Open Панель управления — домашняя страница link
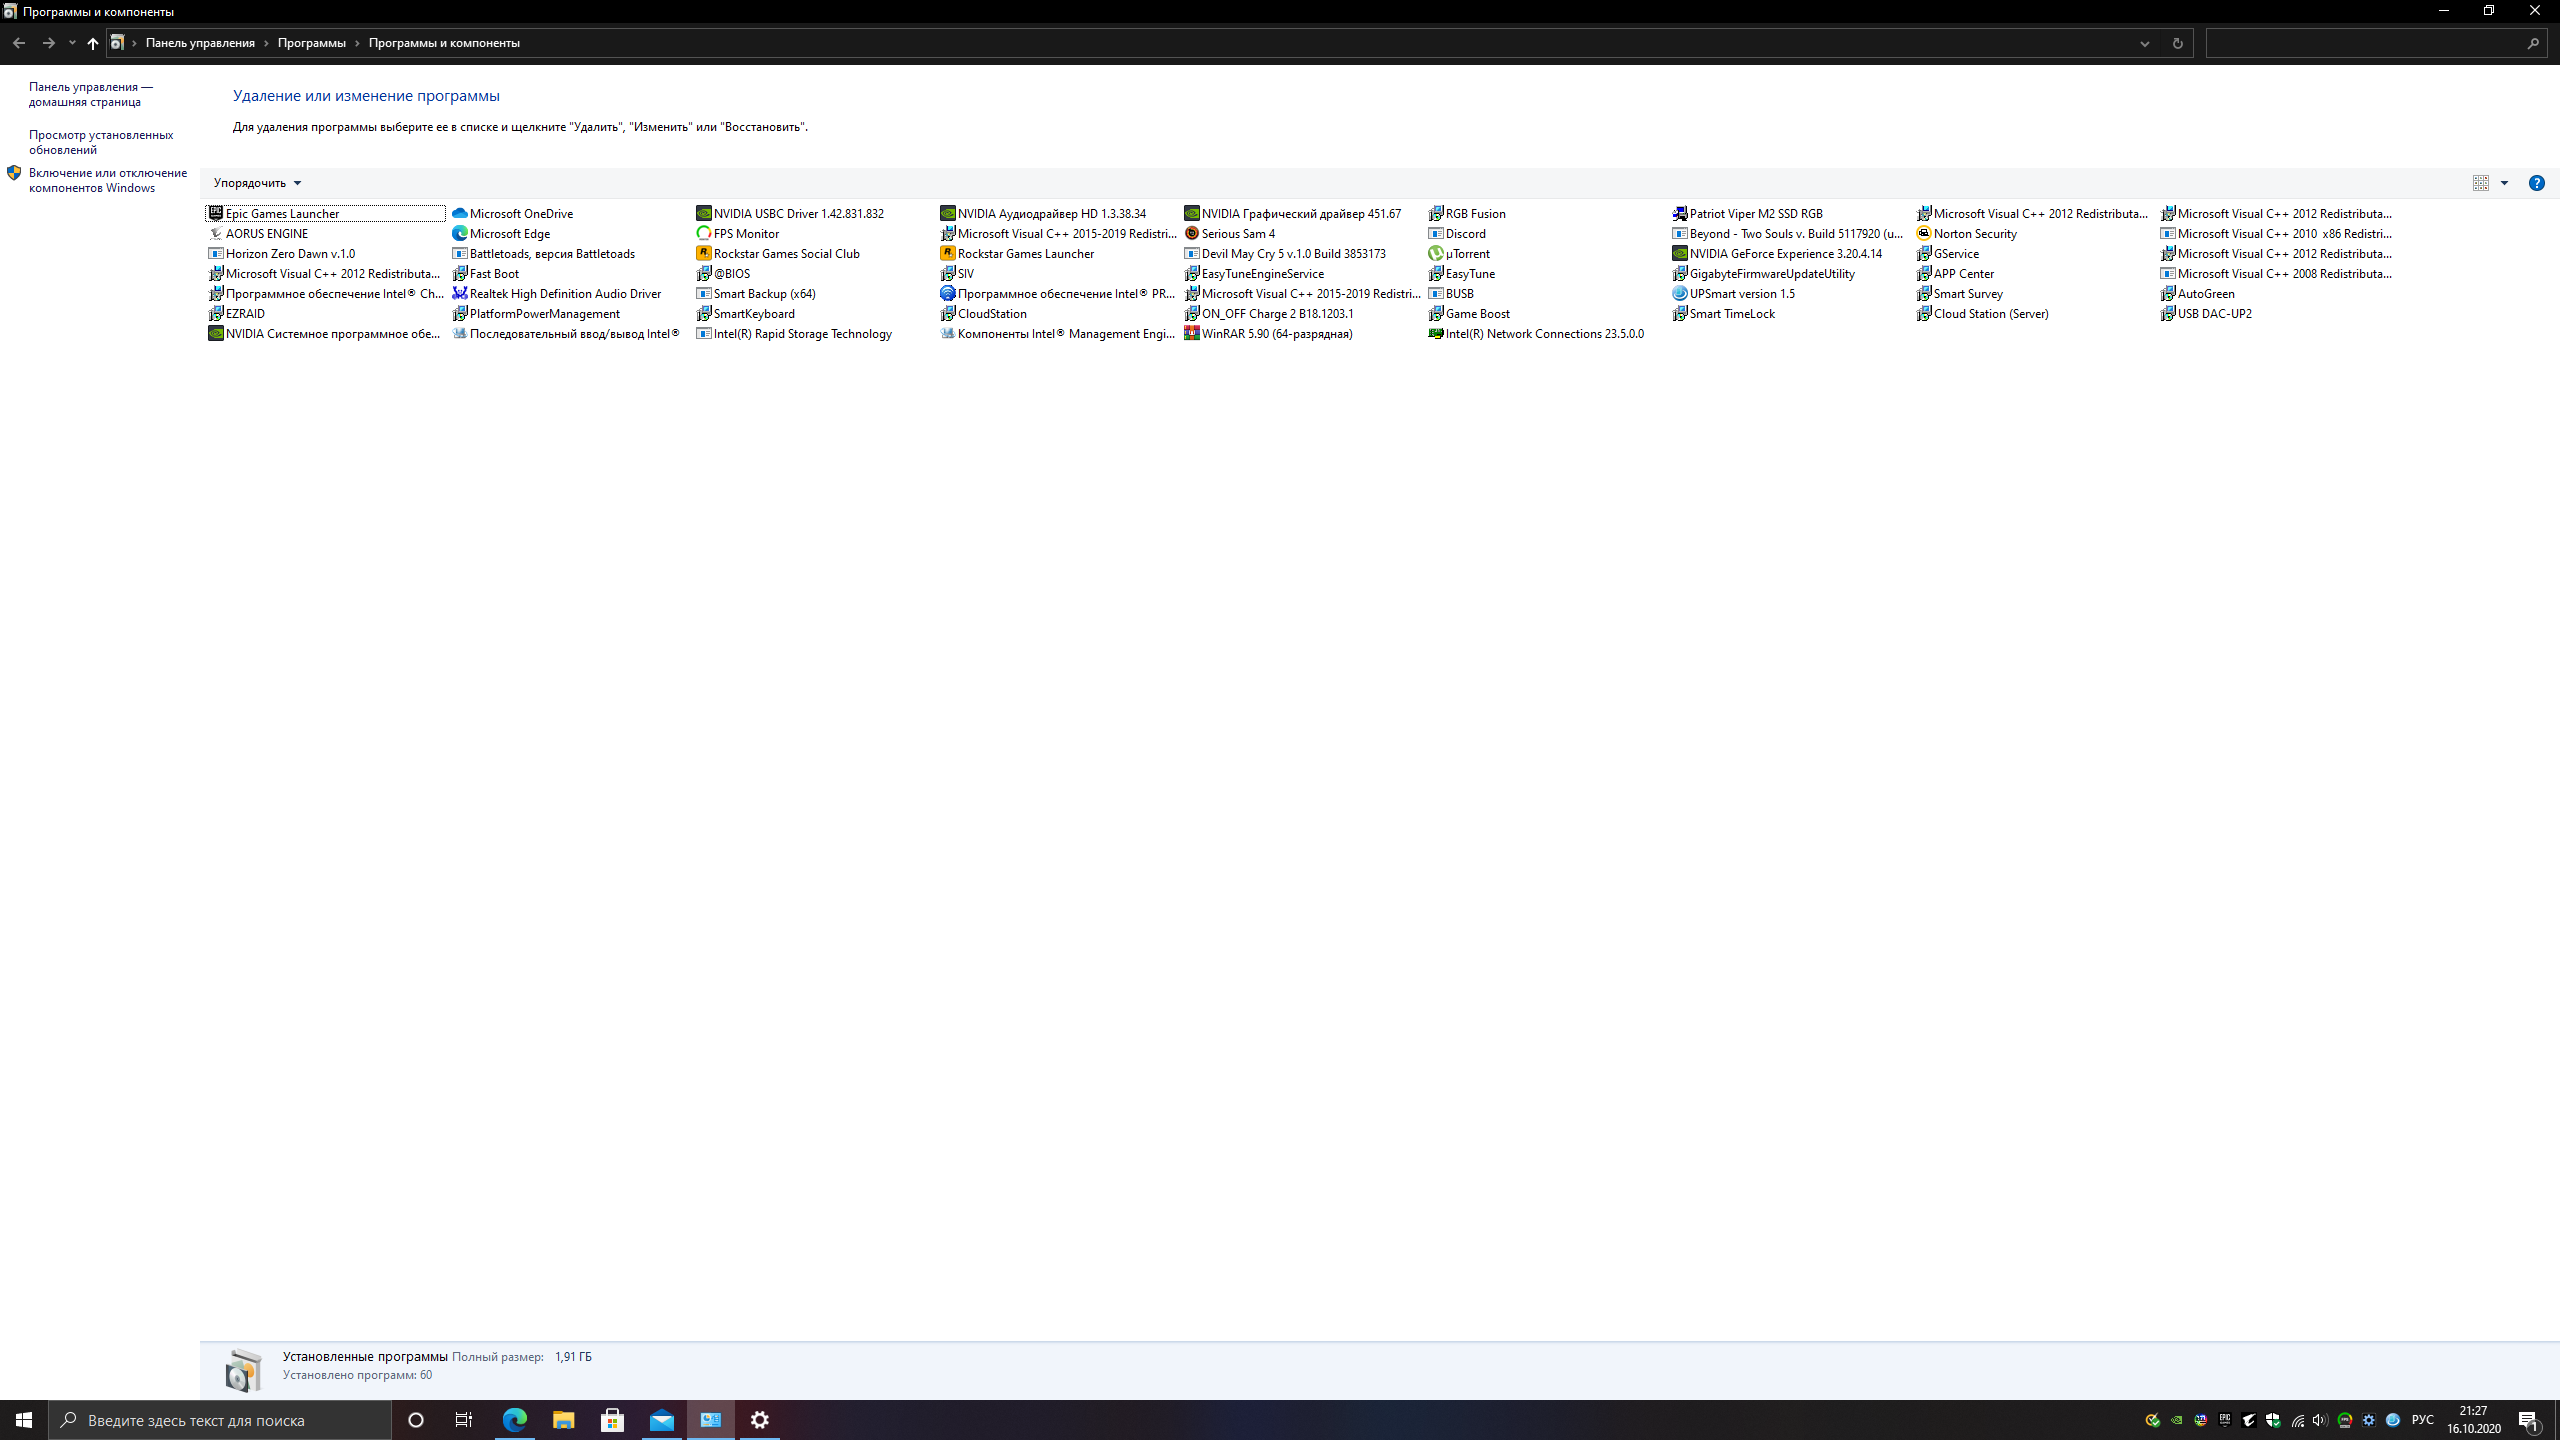This screenshot has height=1440, width=2560. click(x=91, y=94)
